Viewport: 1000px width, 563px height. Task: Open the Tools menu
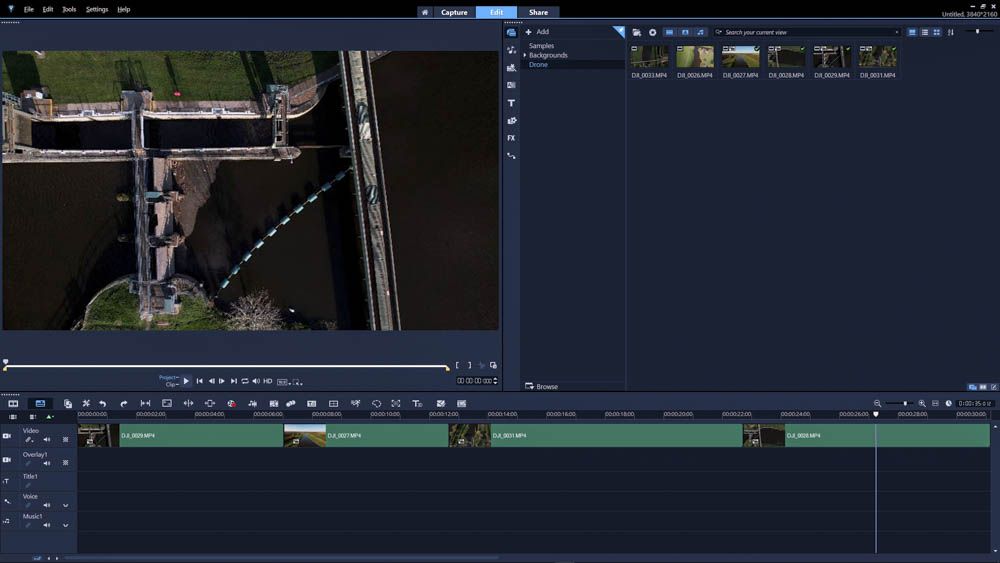click(x=69, y=10)
